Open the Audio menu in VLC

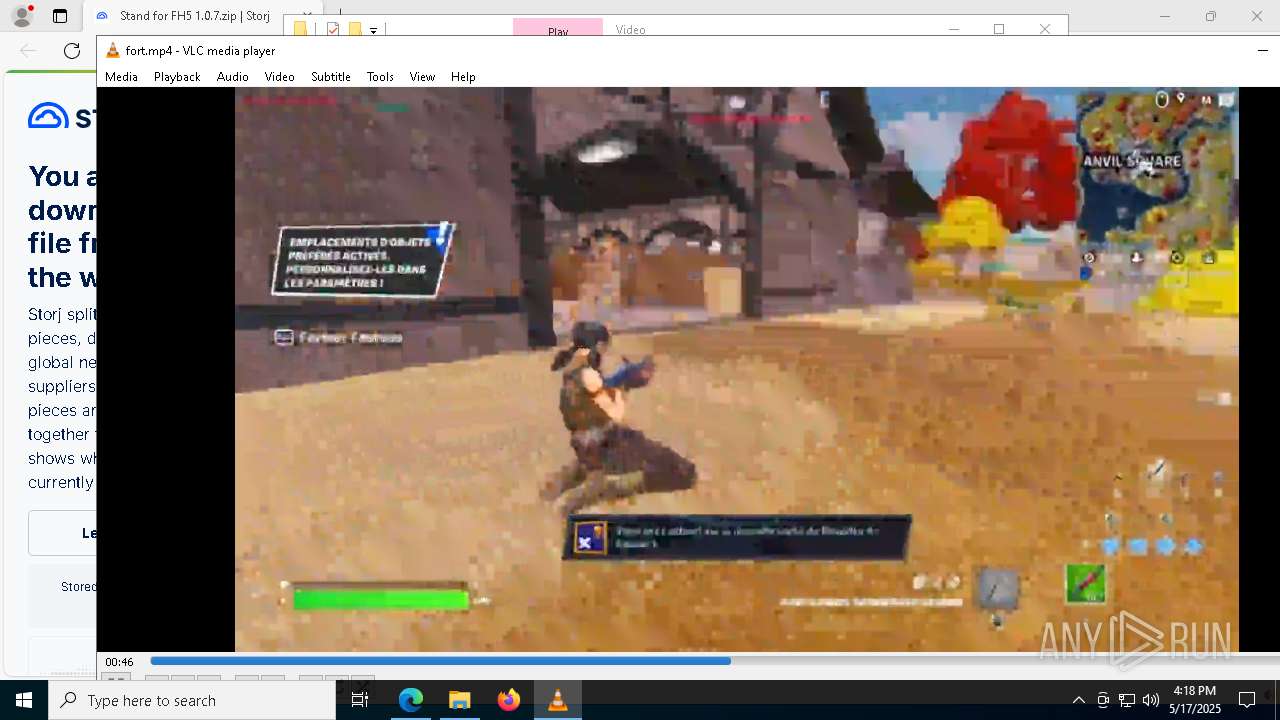point(232,76)
